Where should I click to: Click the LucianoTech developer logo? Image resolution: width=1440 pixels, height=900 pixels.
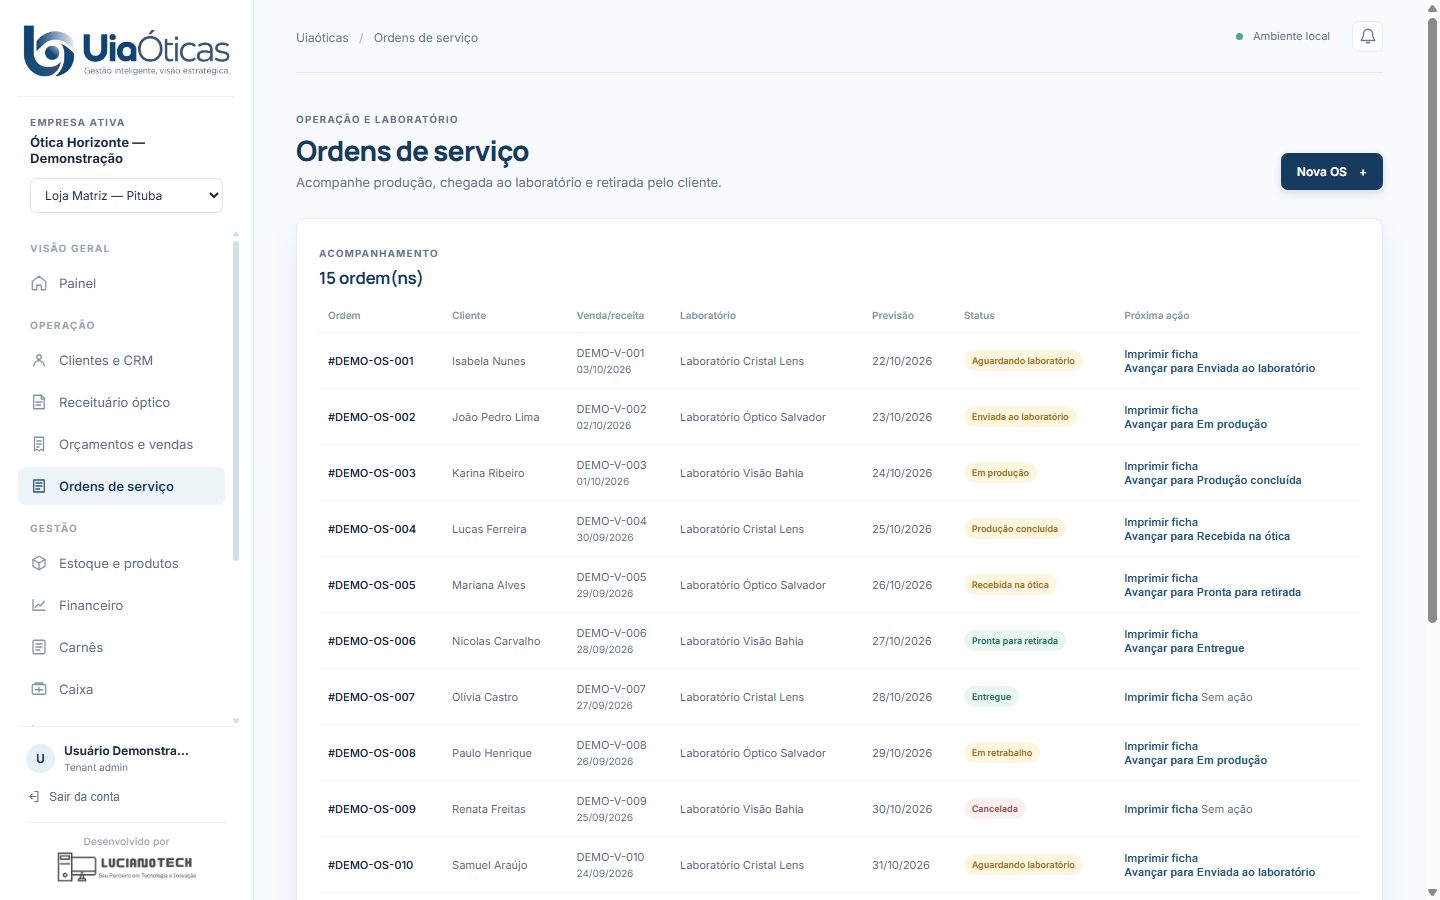[126, 866]
